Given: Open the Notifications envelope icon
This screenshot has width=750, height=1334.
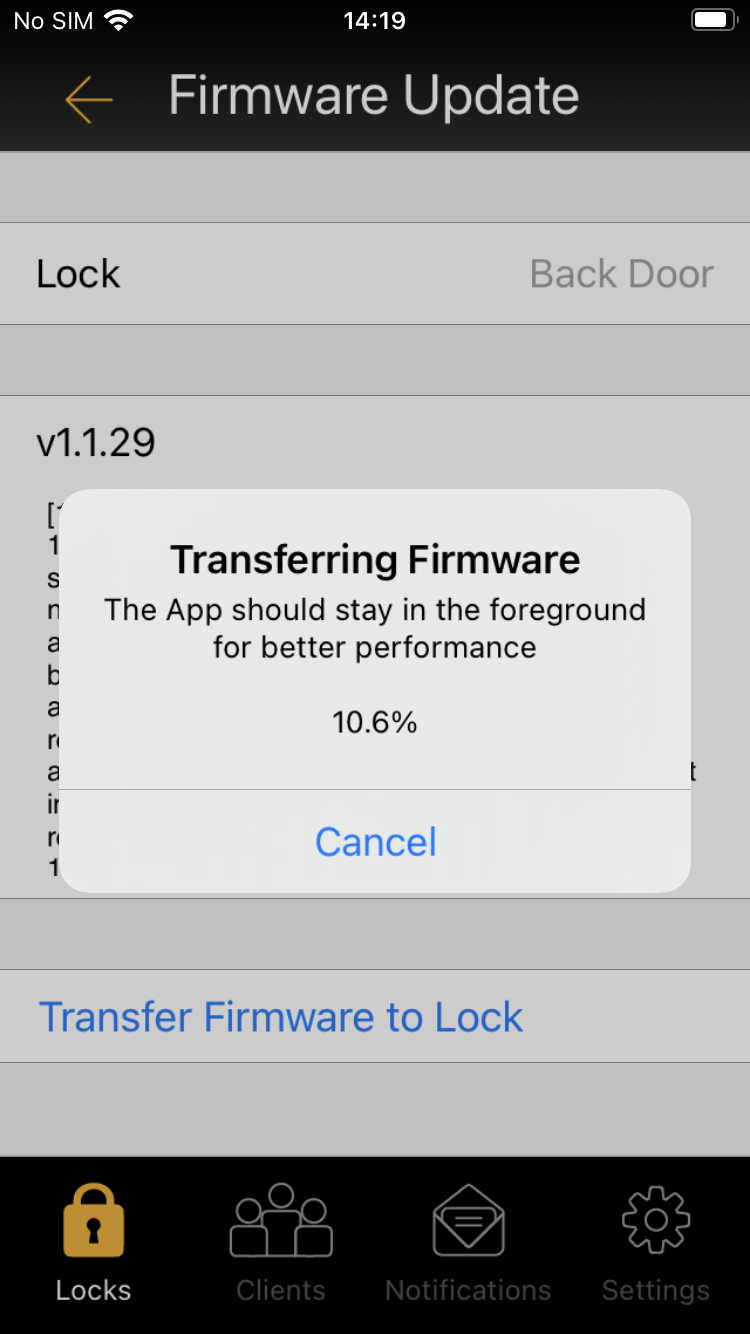Looking at the screenshot, I should coord(468,1220).
